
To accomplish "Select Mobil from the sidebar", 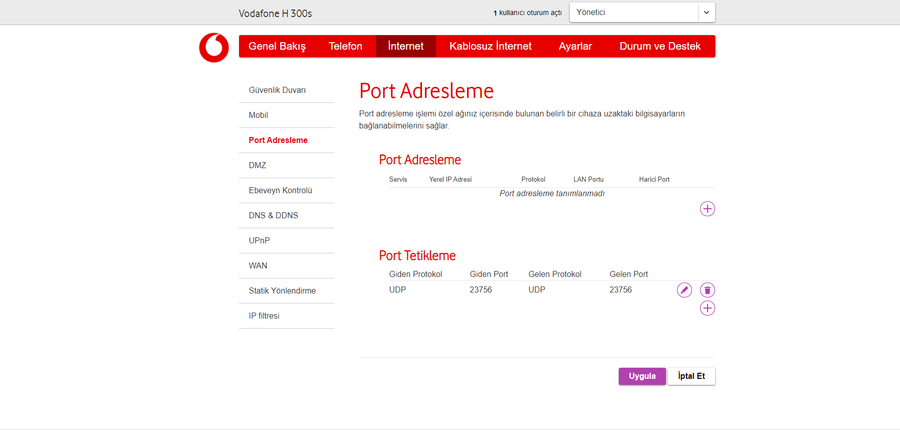I will point(258,115).
